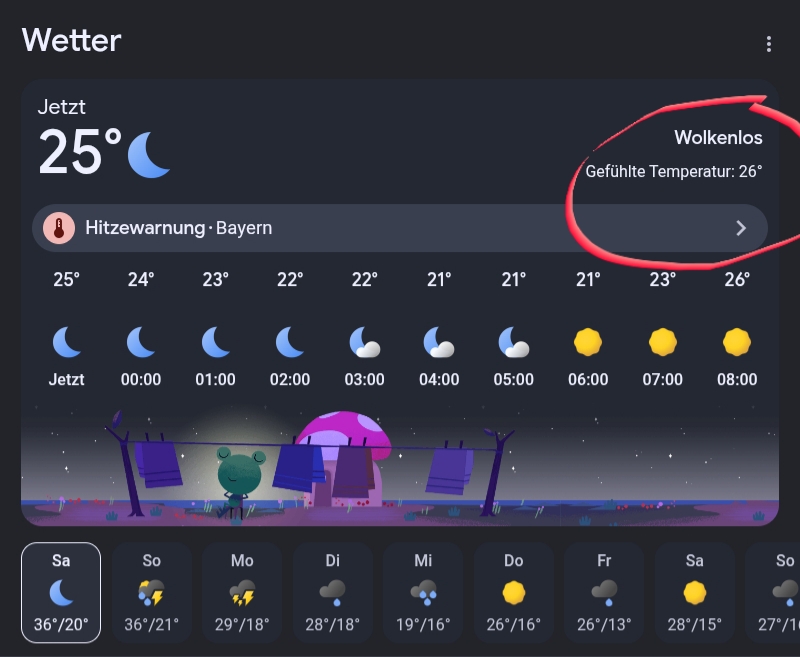
Task: Click the cloudy moon icon above 05:00
Action: pyautogui.click(x=513, y=342)
